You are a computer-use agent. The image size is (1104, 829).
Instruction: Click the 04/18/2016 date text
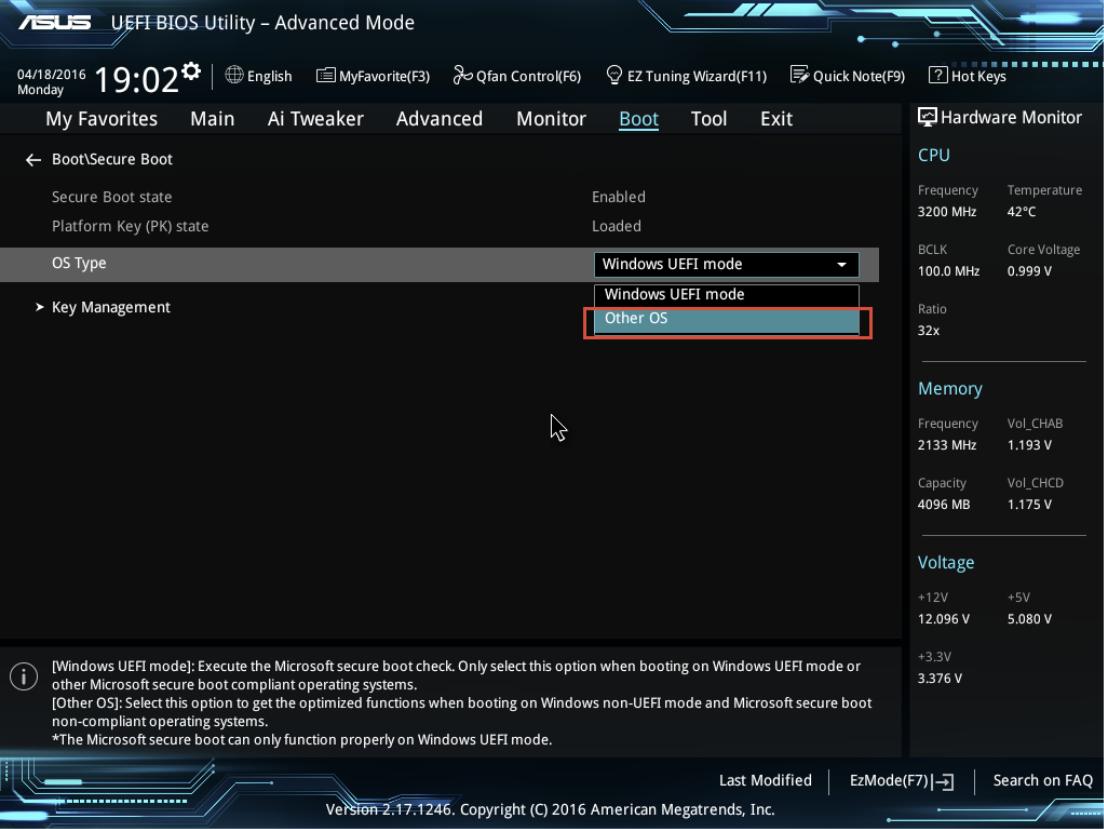[51, 75]
